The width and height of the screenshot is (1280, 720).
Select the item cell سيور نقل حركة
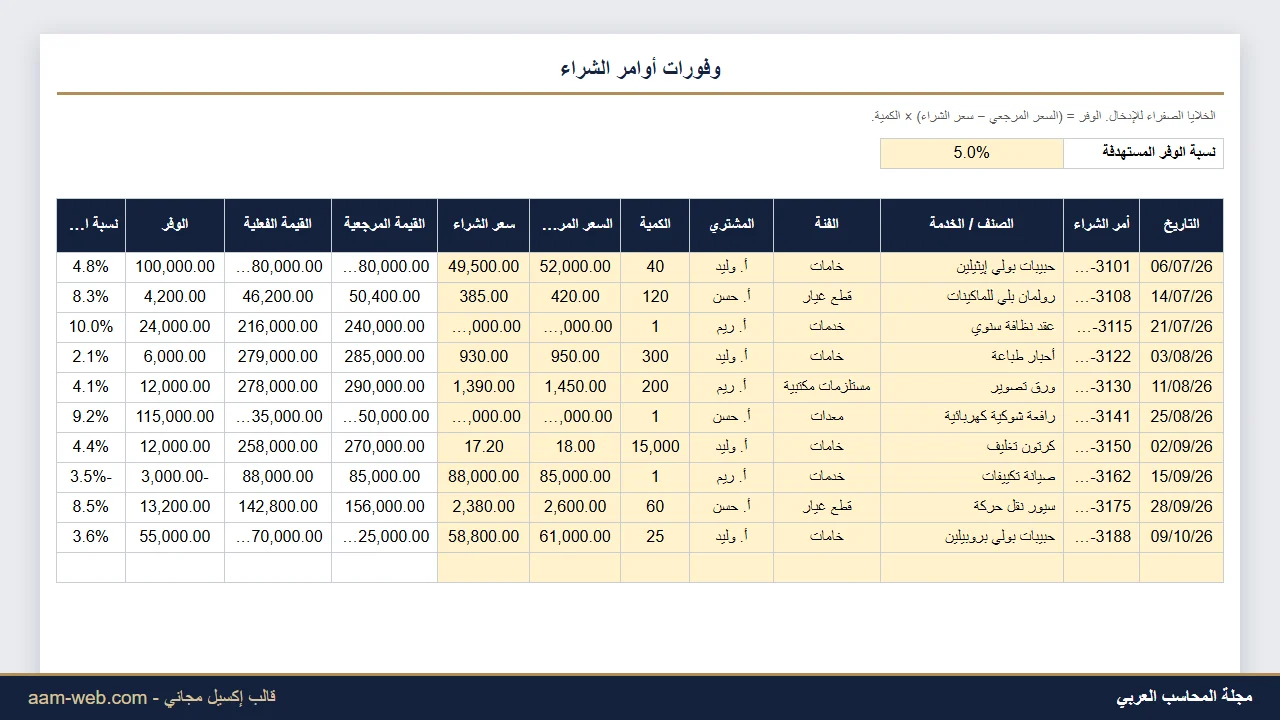coord(971,507)
